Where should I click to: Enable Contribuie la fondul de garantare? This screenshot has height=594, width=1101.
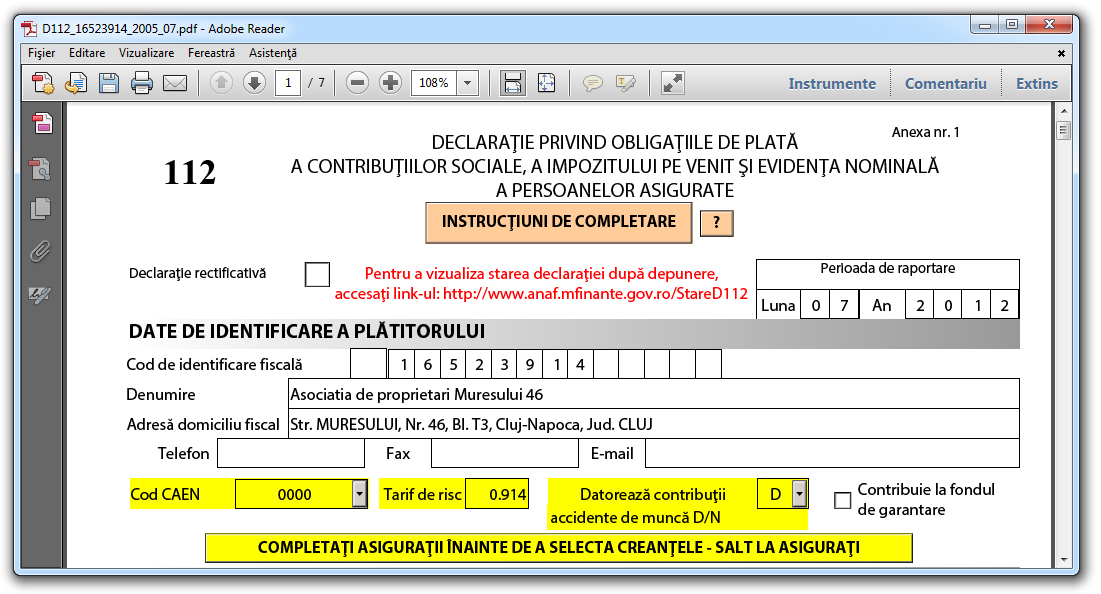click(843, 500)
